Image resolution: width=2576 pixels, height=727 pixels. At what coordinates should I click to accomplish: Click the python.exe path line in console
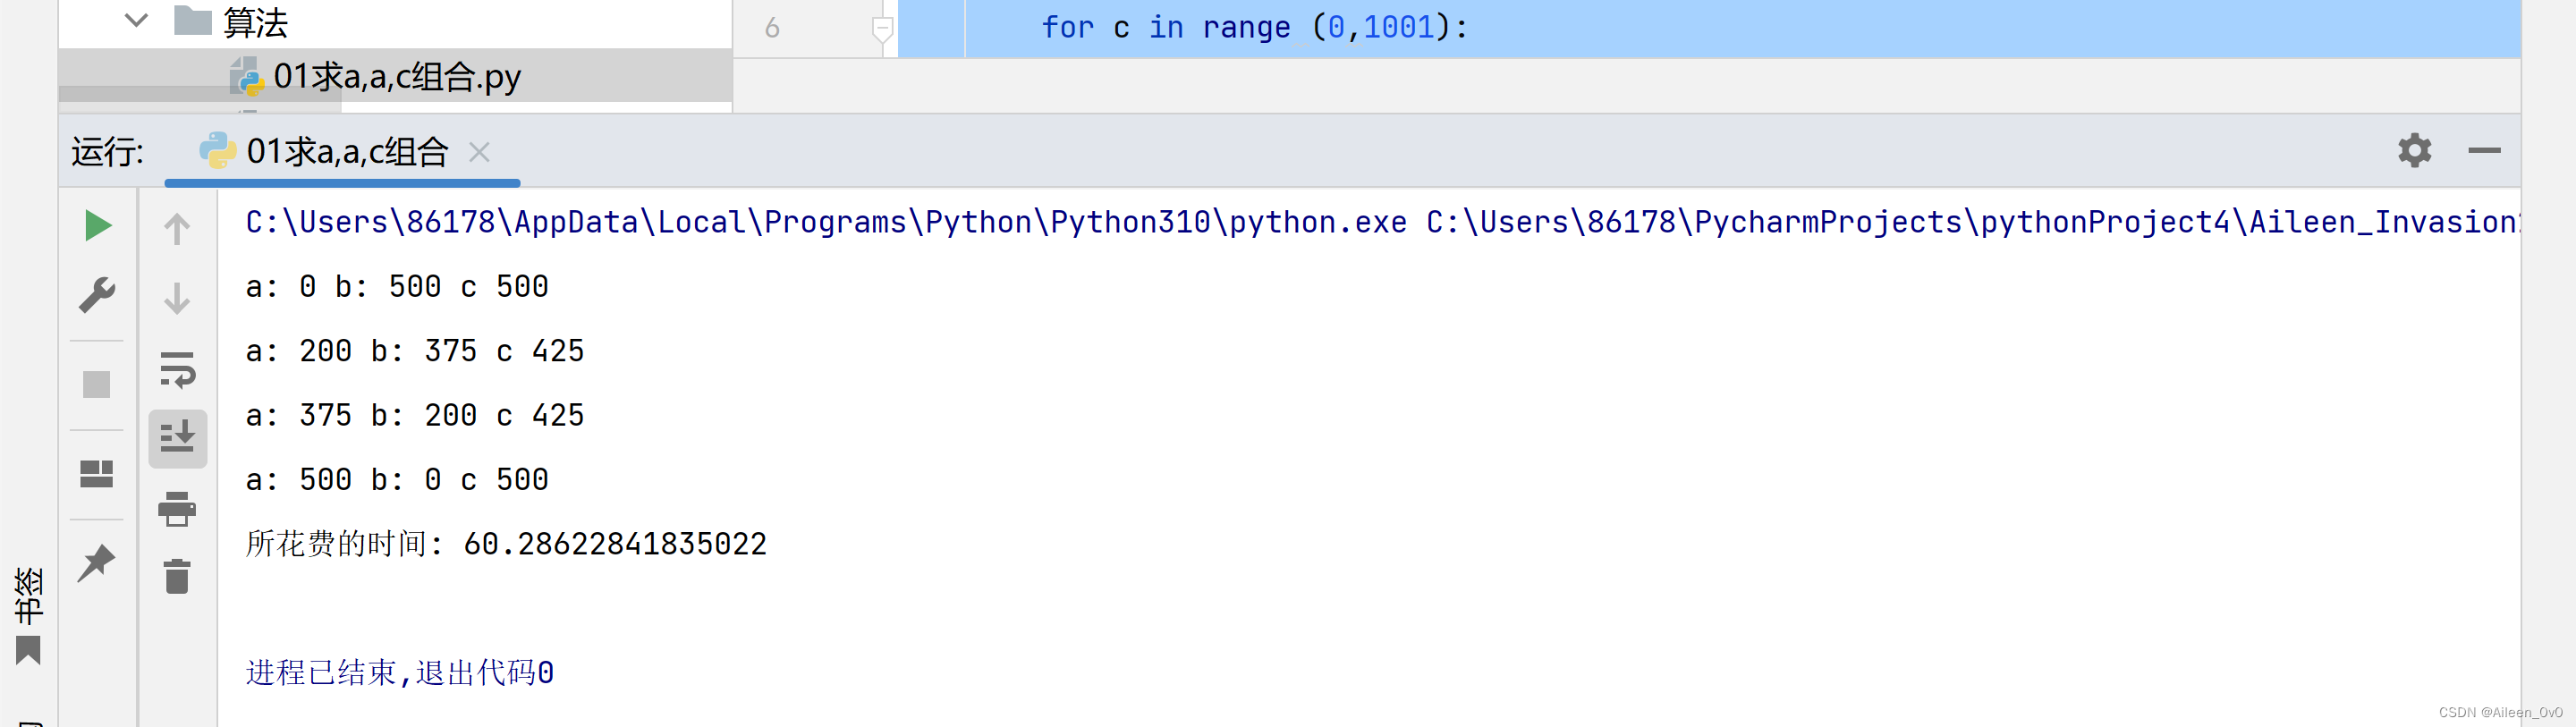click(825, 222)
